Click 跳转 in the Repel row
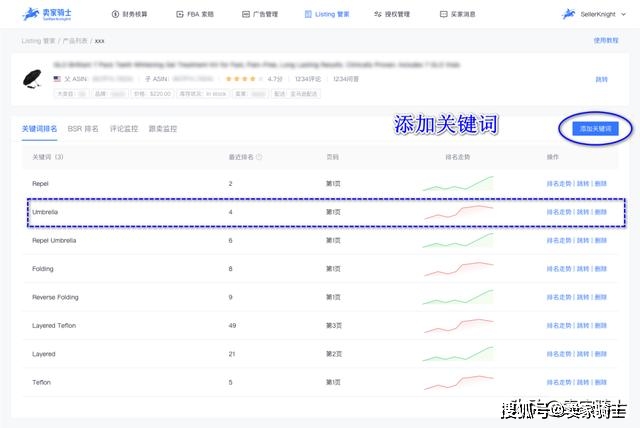The height and width of the screenshot is (428, 640). coord(583,184)
